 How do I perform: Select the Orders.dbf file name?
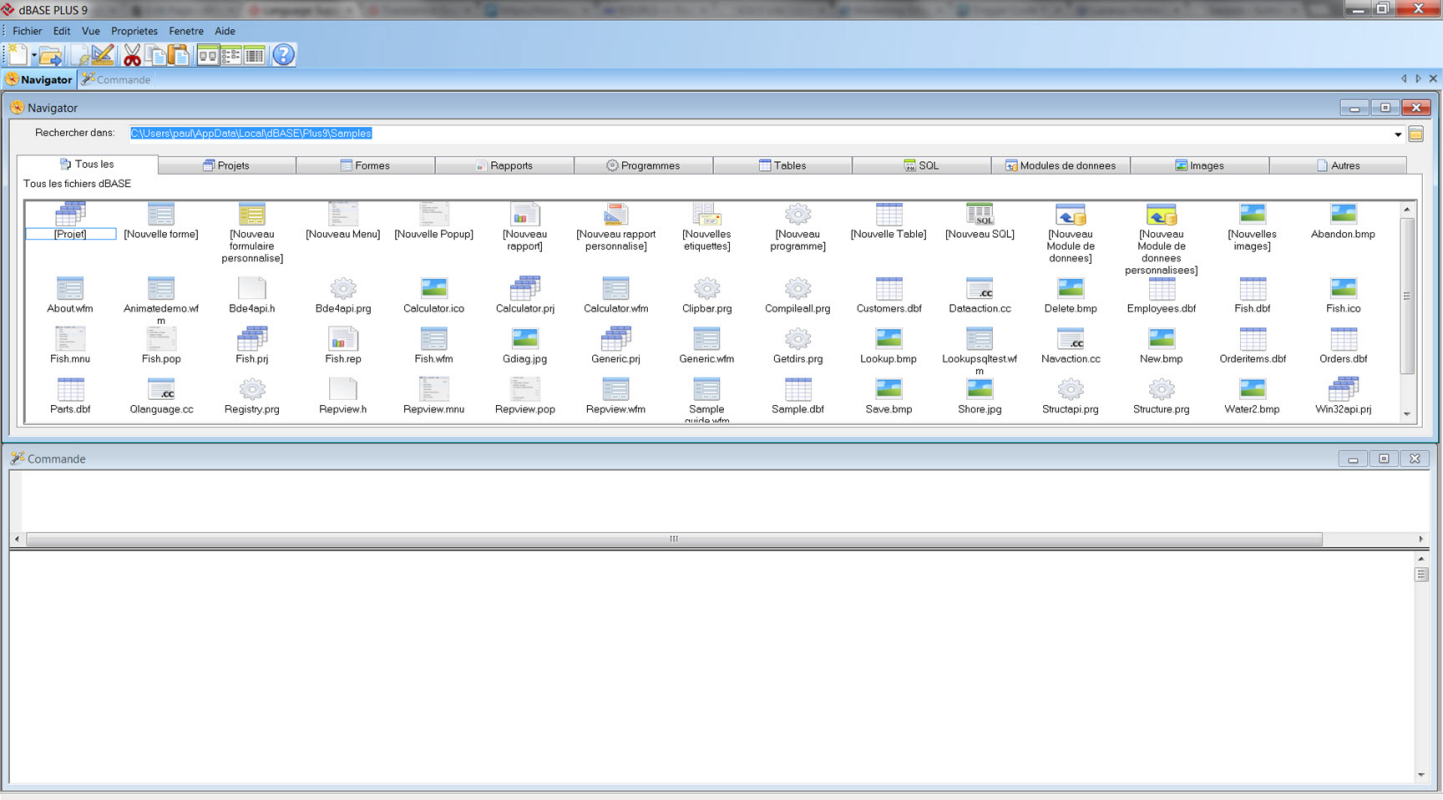click(1343, 359)
